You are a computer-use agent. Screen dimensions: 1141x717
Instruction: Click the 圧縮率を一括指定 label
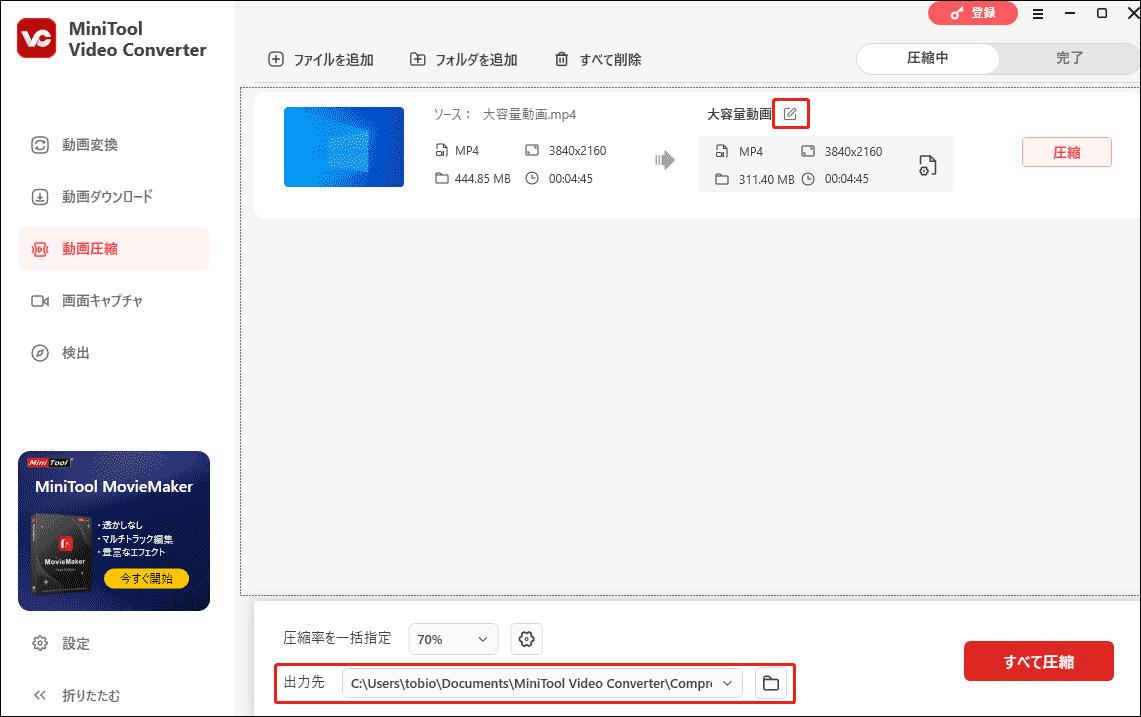point(337,638)
